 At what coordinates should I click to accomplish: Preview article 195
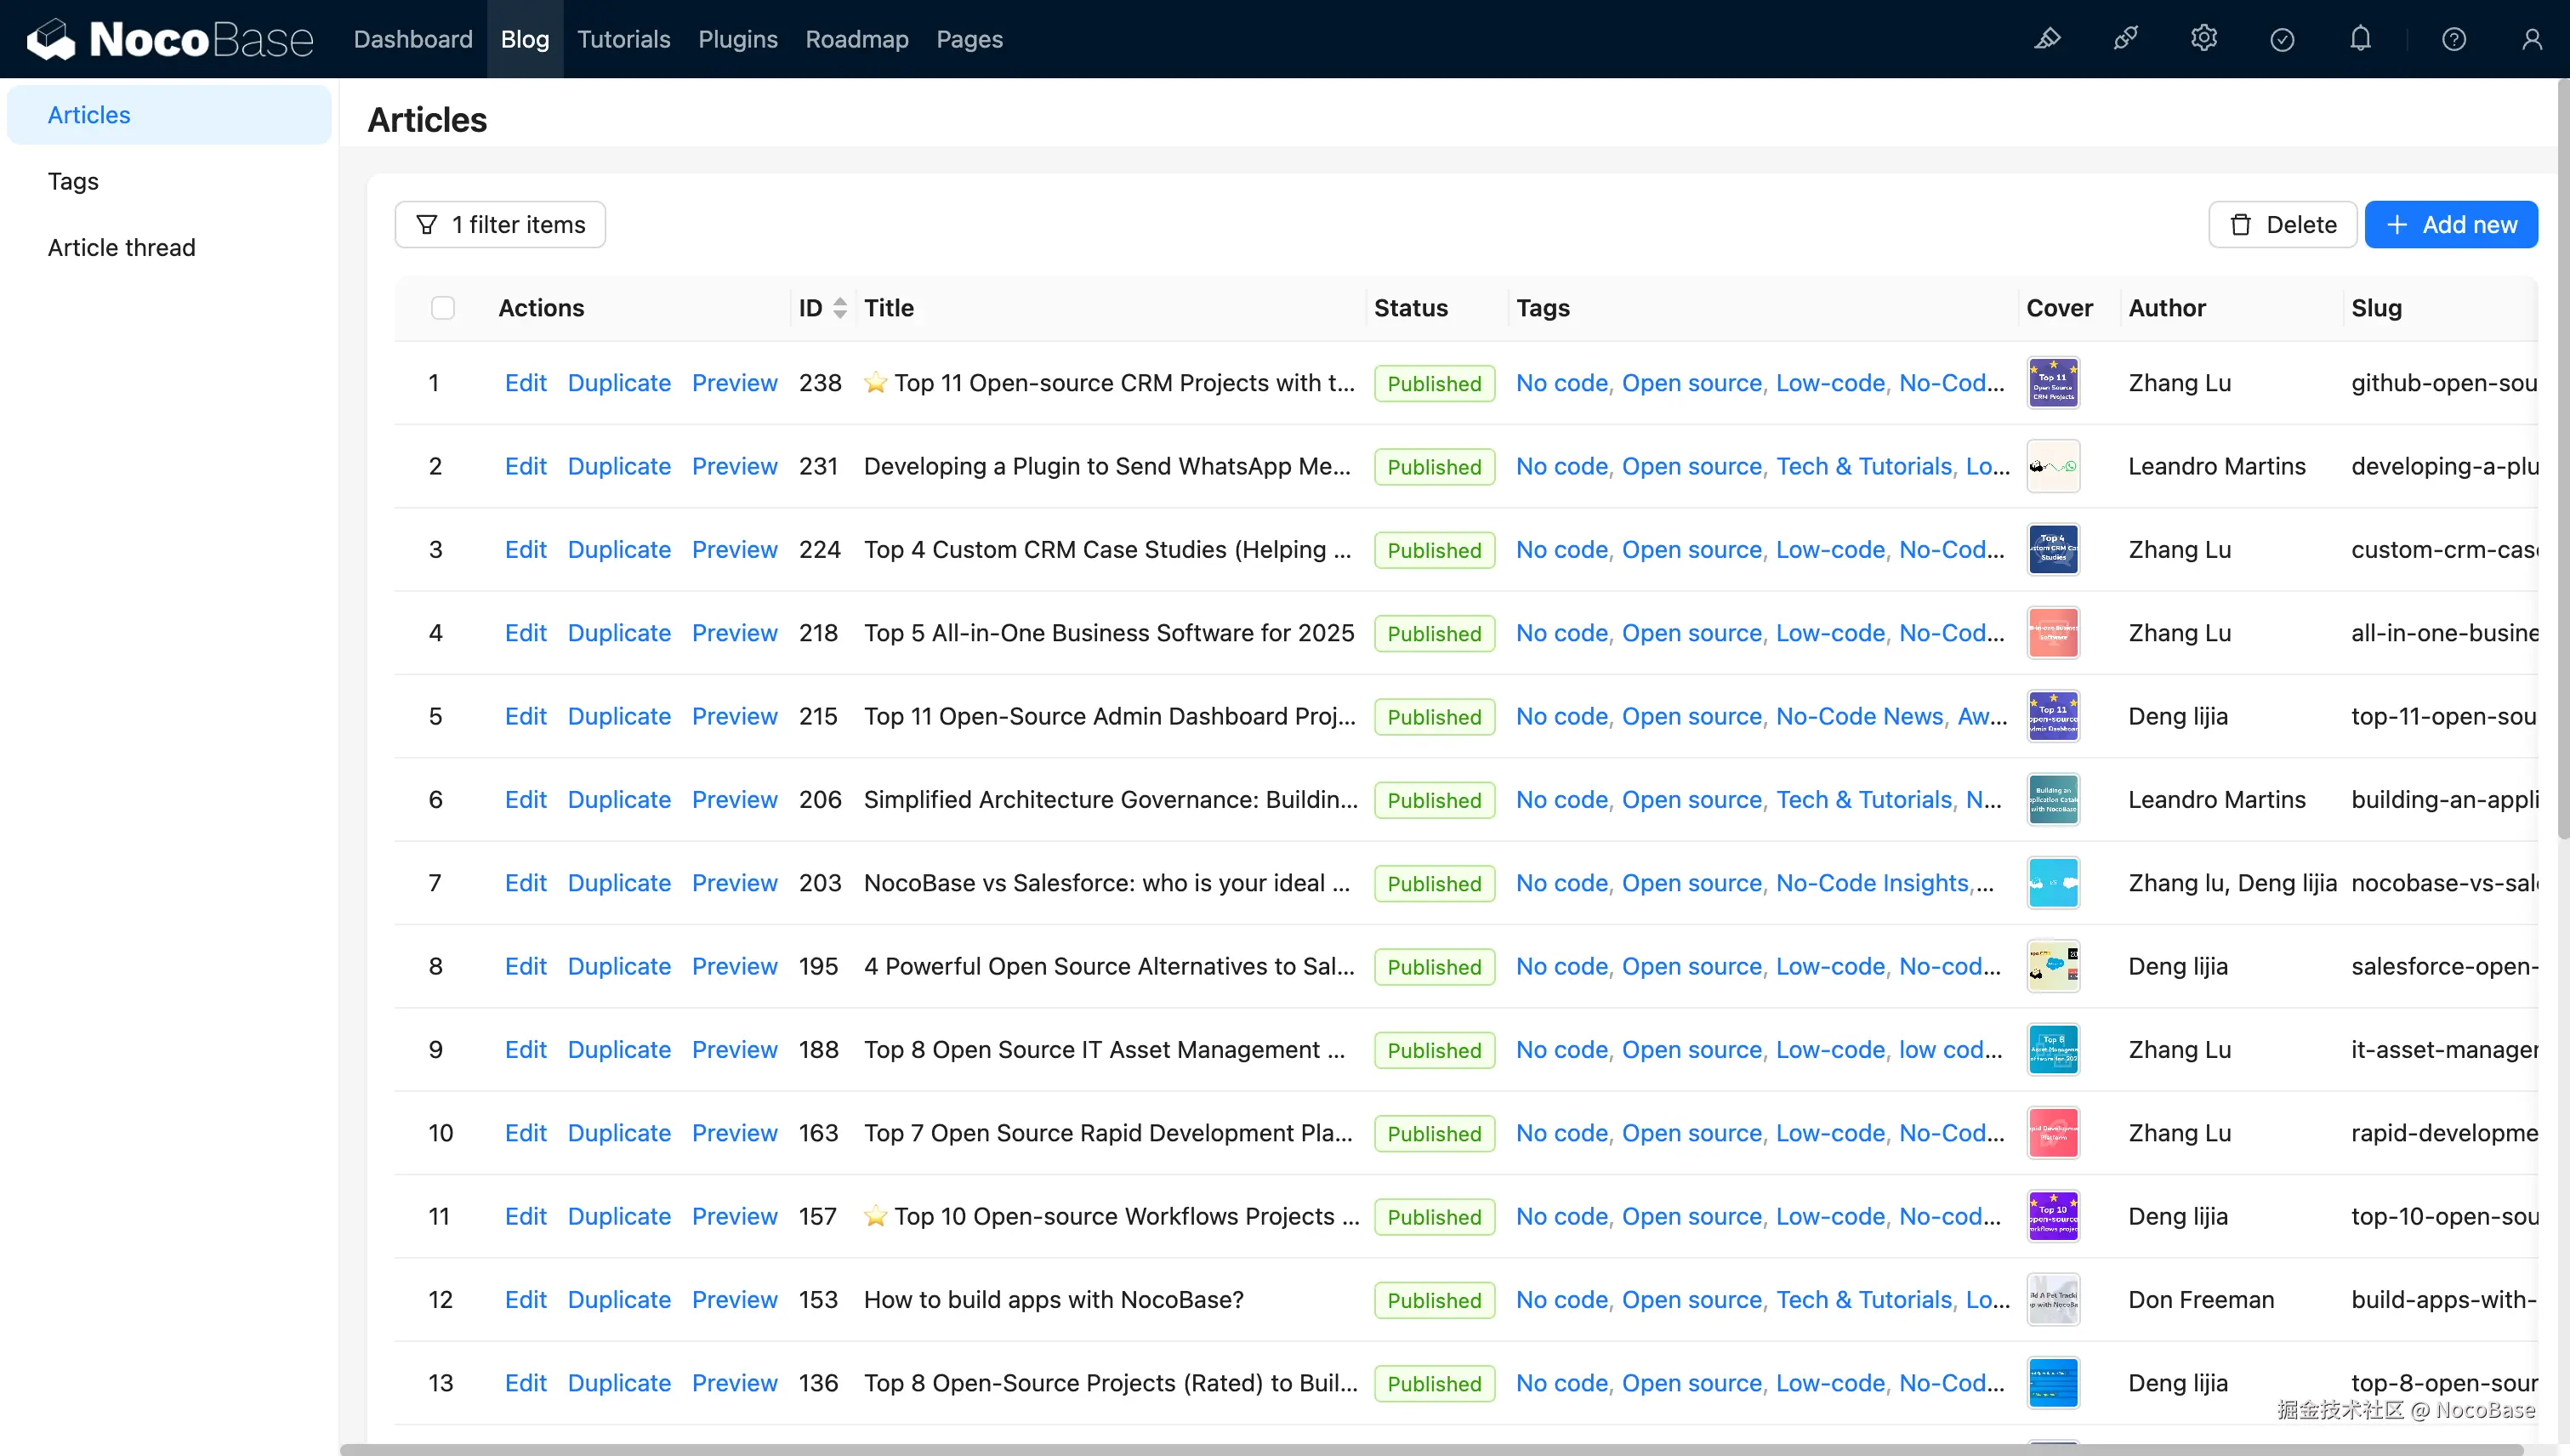pos(735,966)
